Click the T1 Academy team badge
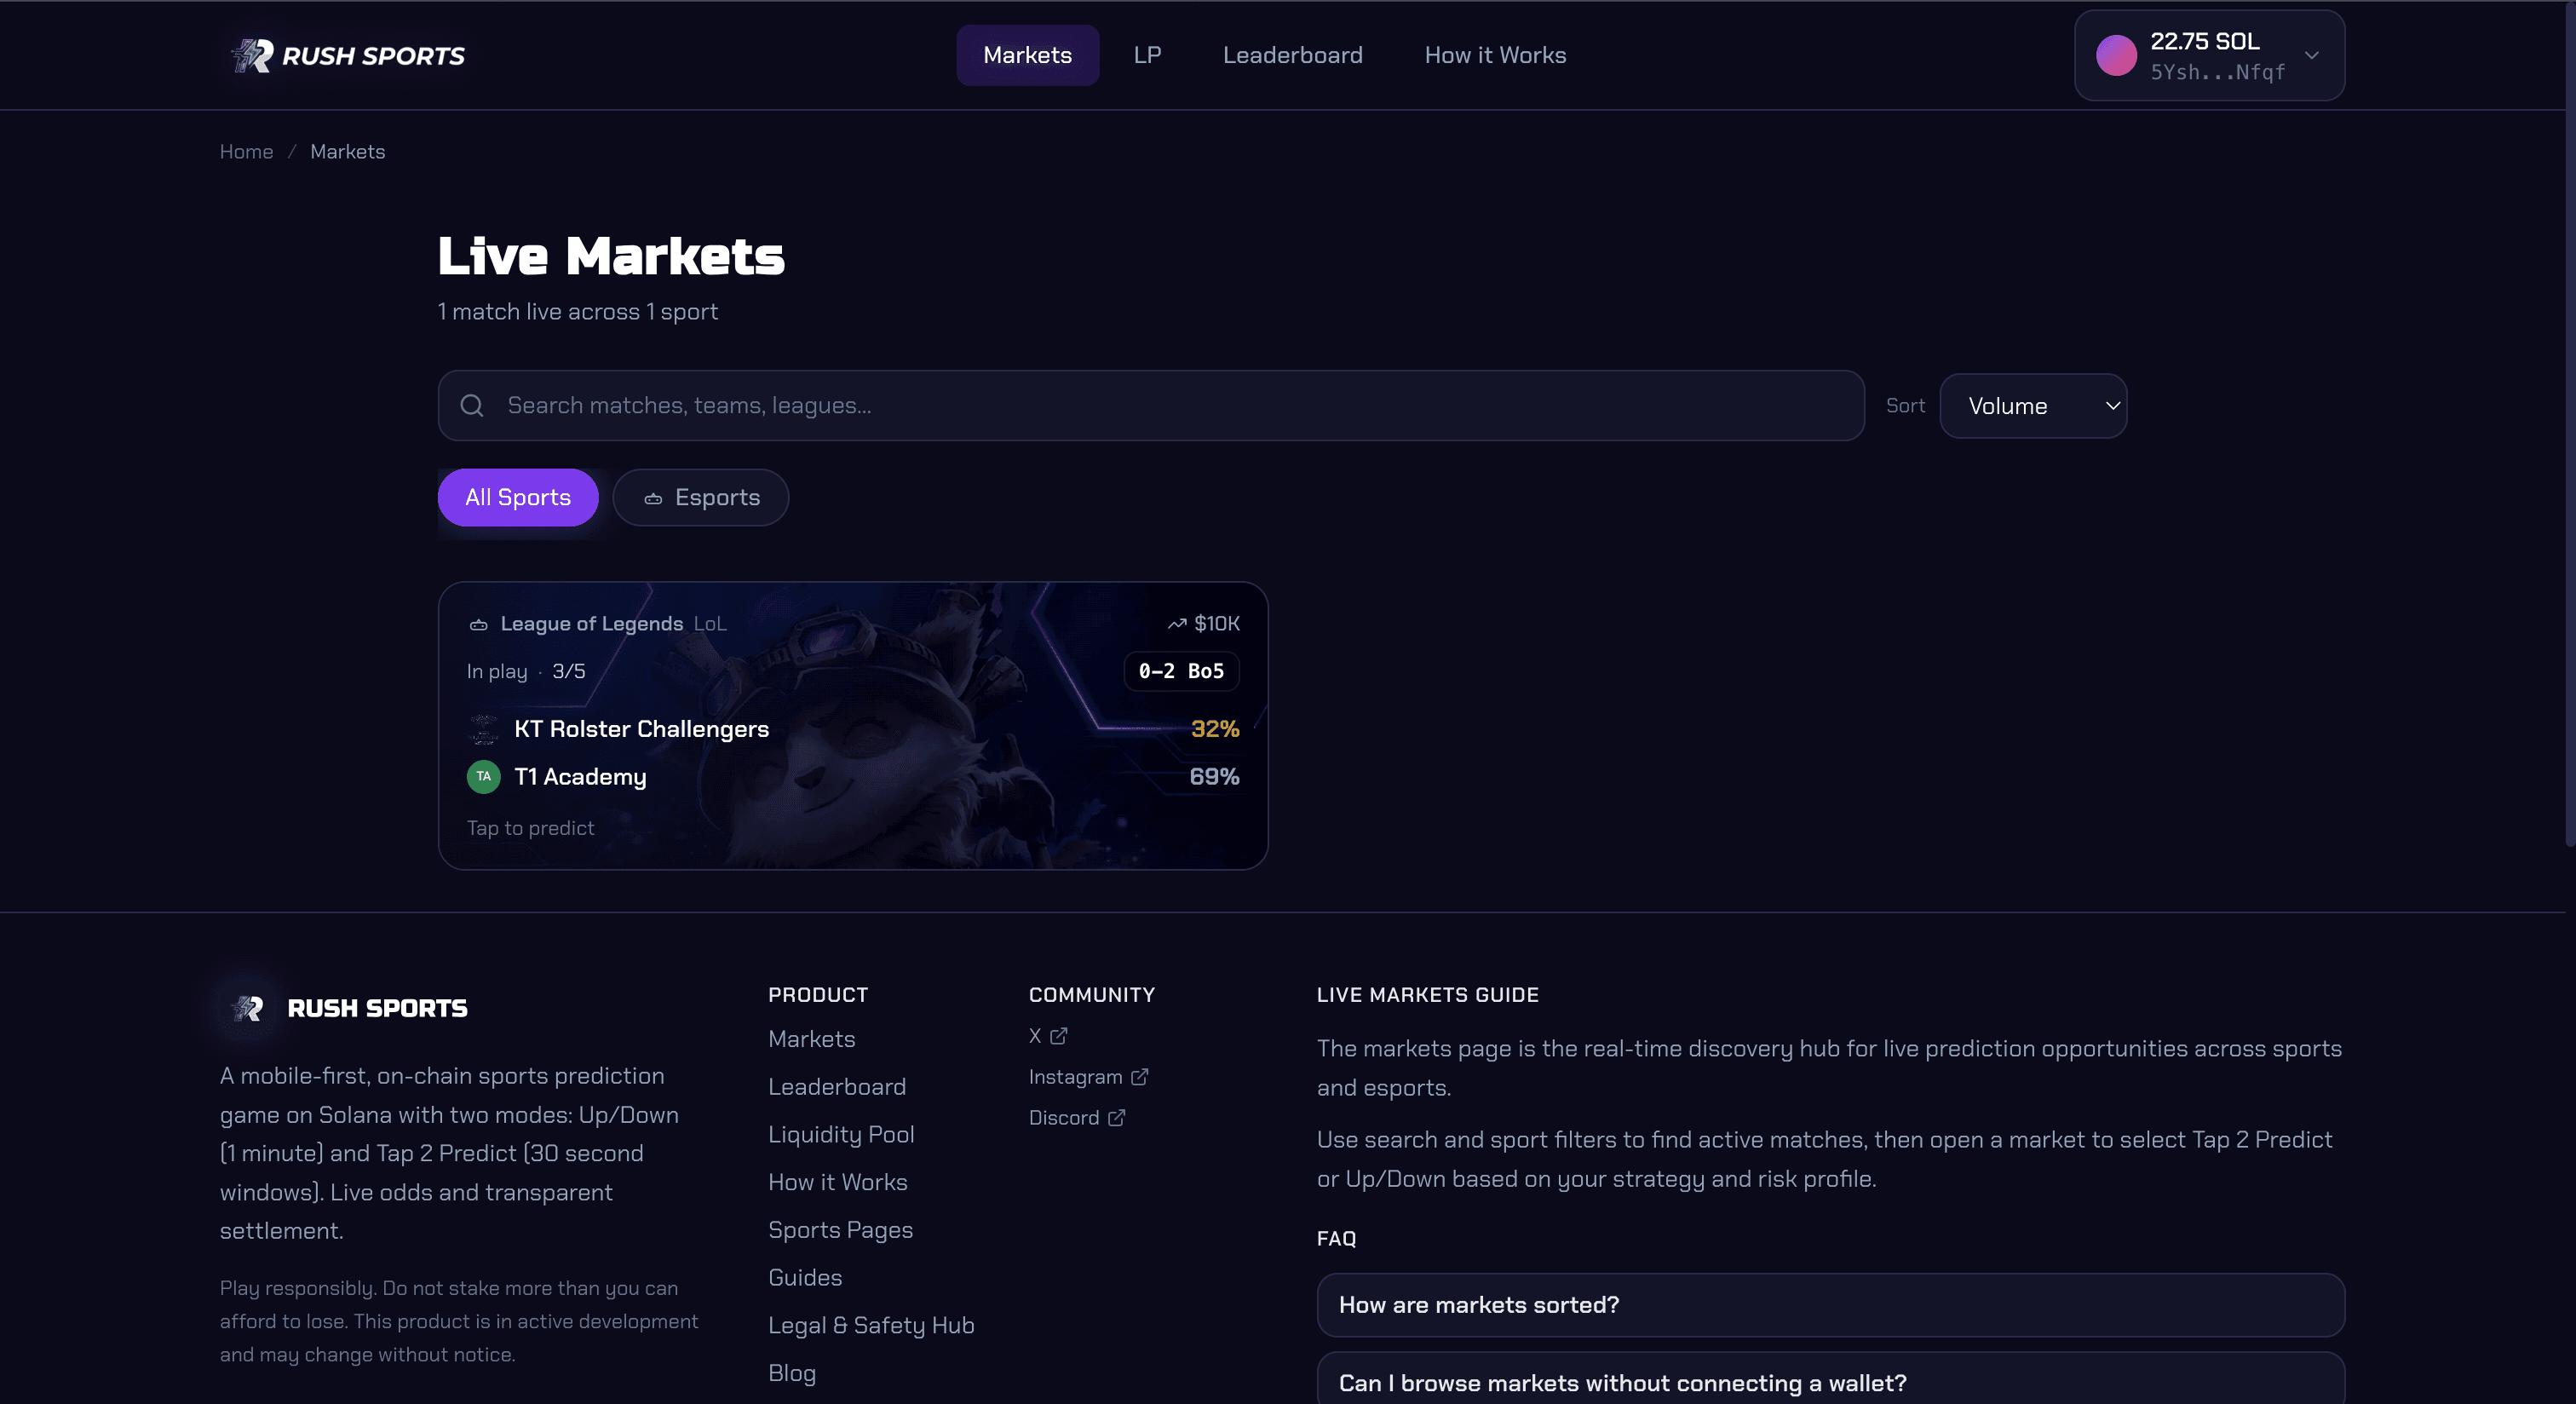The height and width of the screenshot is (1404, 2576). [x=483, y=777]
